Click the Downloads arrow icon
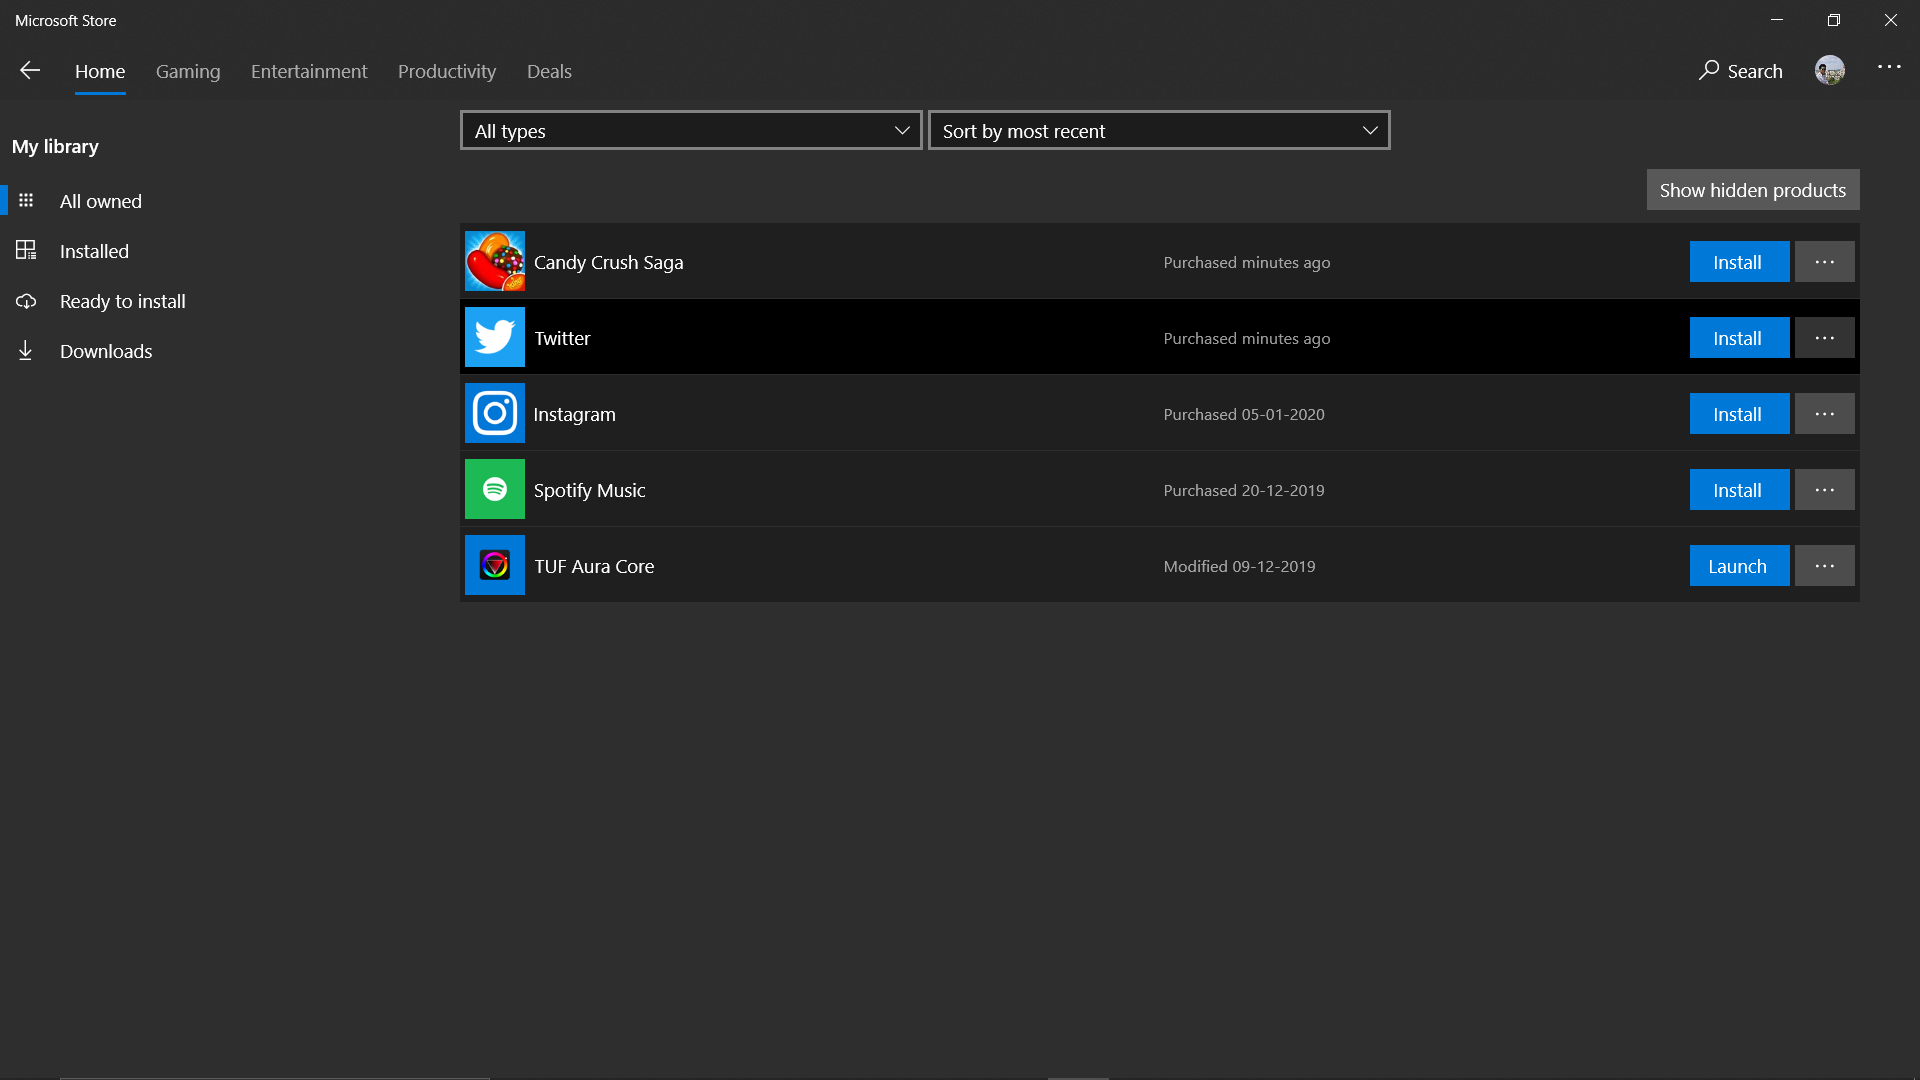1920x1080 pixels. coord(26,350)
